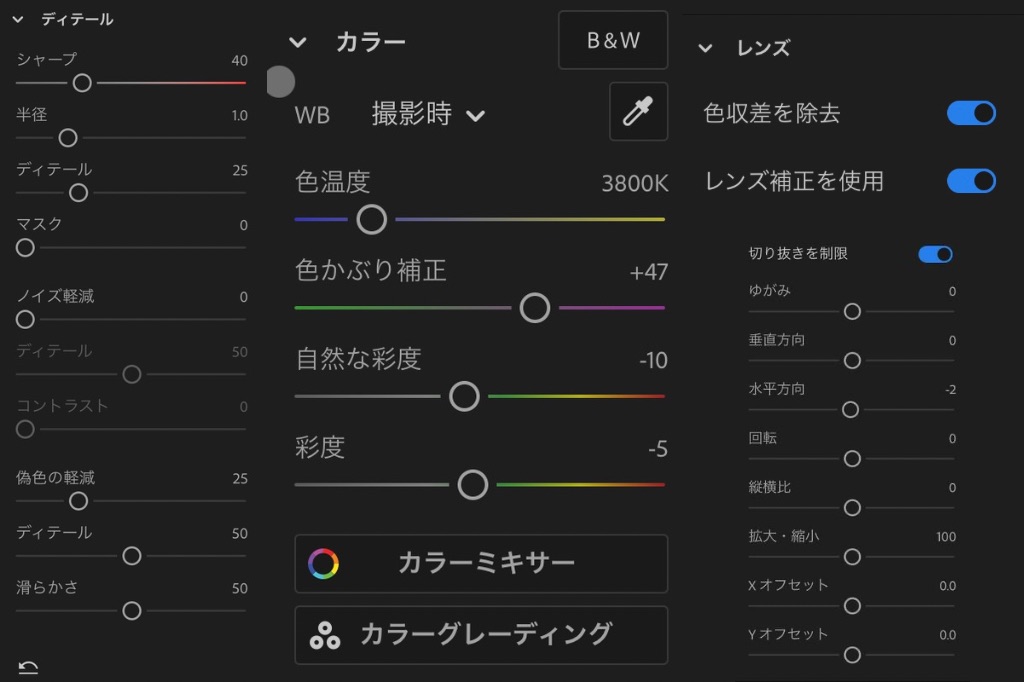Click the 縦横比 slider handle

[852, 508]
